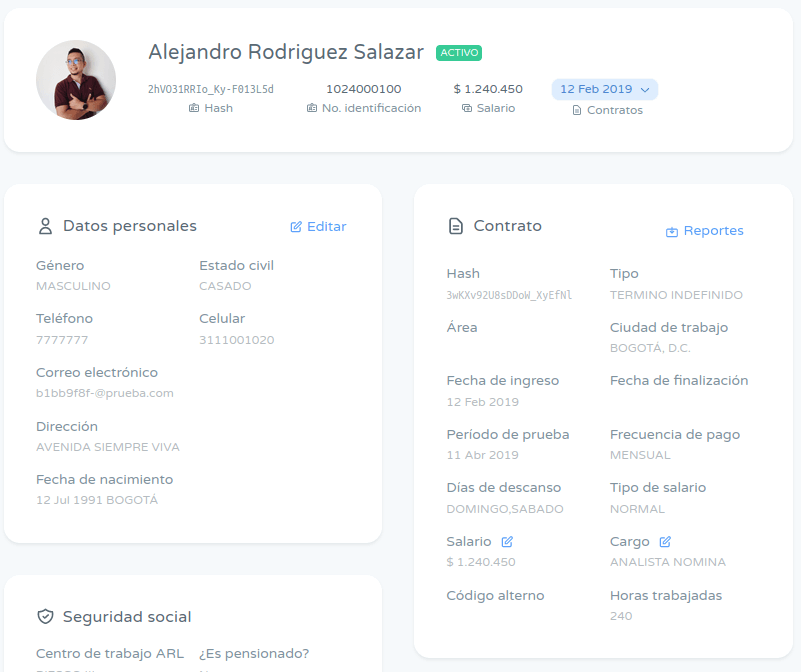Click the identification number 1024000100

pos(364,89)
